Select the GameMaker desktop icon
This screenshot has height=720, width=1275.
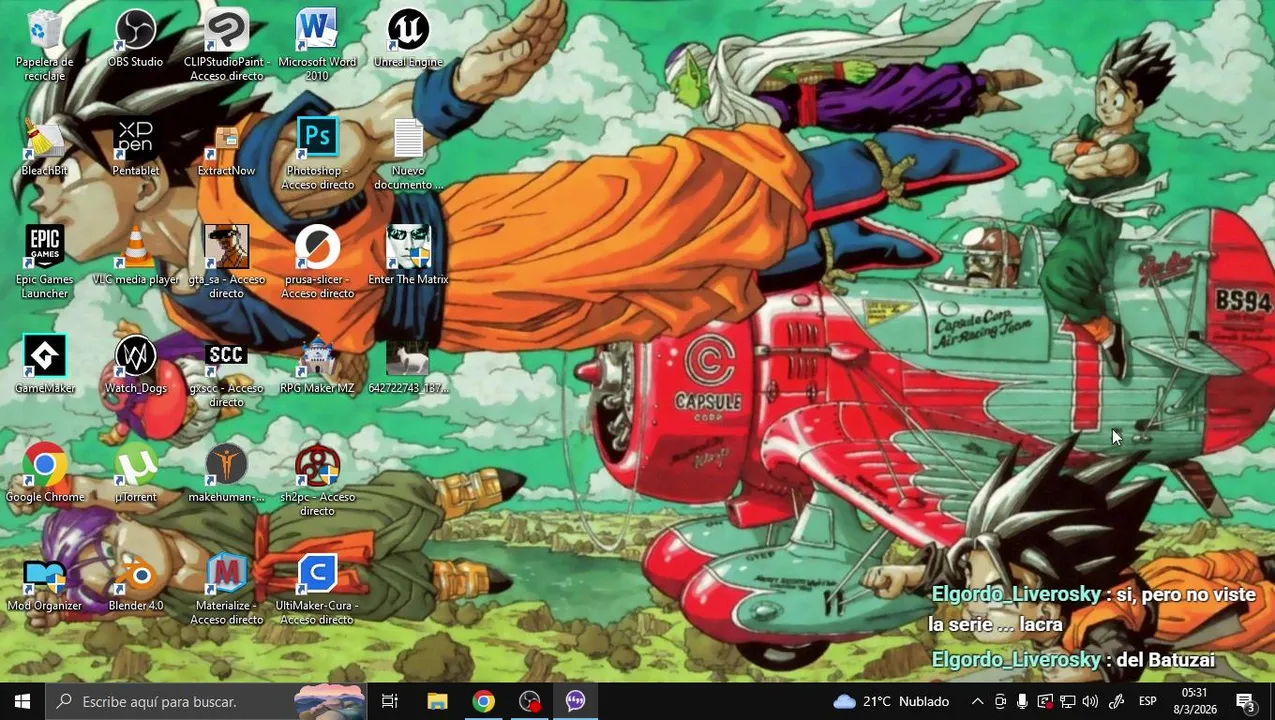pos(44,365)
